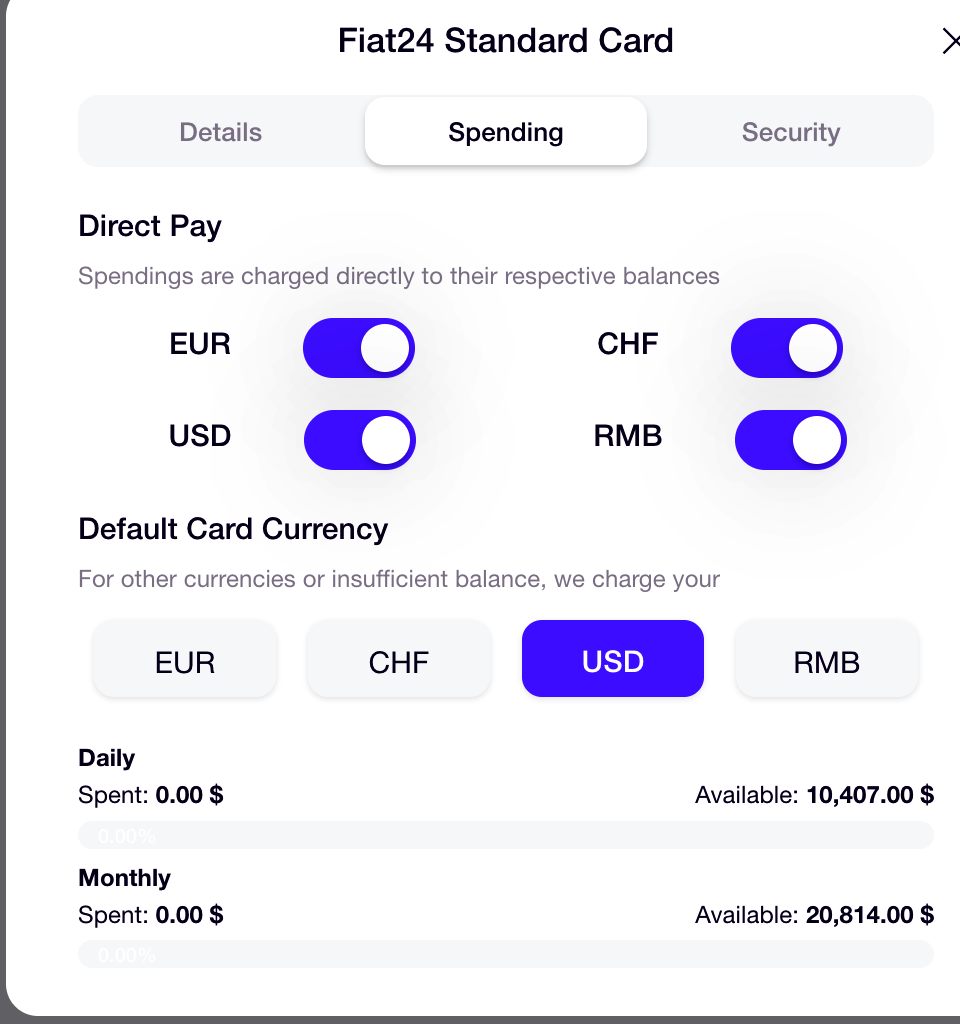Turn off the CHF Direct Pay switch
This screenshot has height=1024, width=960.
click(787, 348)
